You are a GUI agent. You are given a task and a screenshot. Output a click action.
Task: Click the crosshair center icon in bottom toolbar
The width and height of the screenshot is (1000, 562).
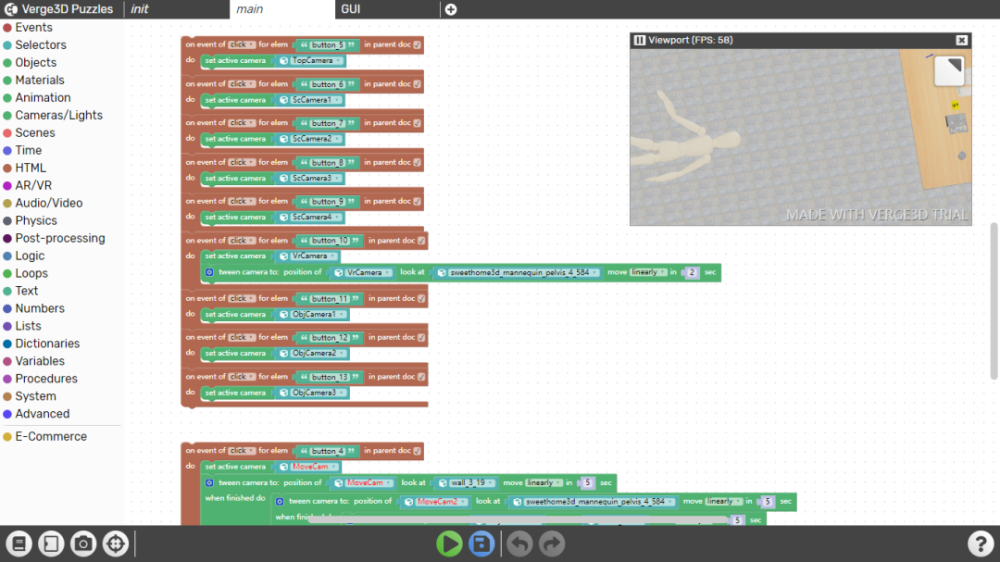tap(115, 544)
